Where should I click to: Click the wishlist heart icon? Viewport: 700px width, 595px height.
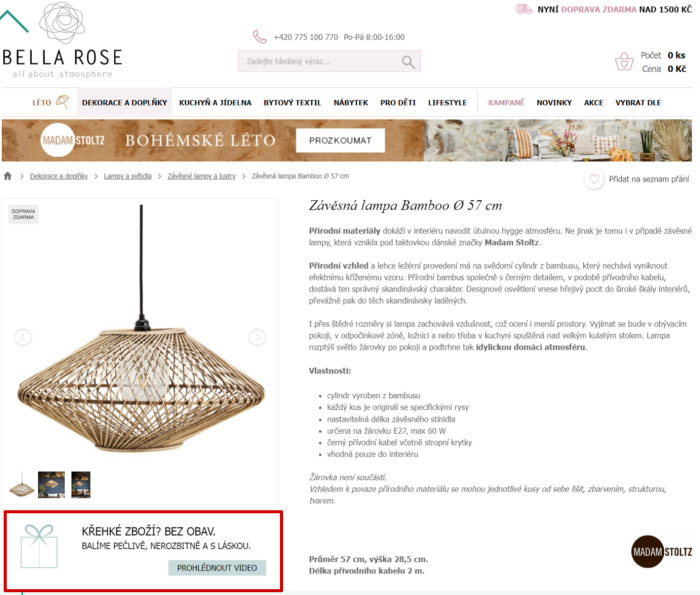594,179
